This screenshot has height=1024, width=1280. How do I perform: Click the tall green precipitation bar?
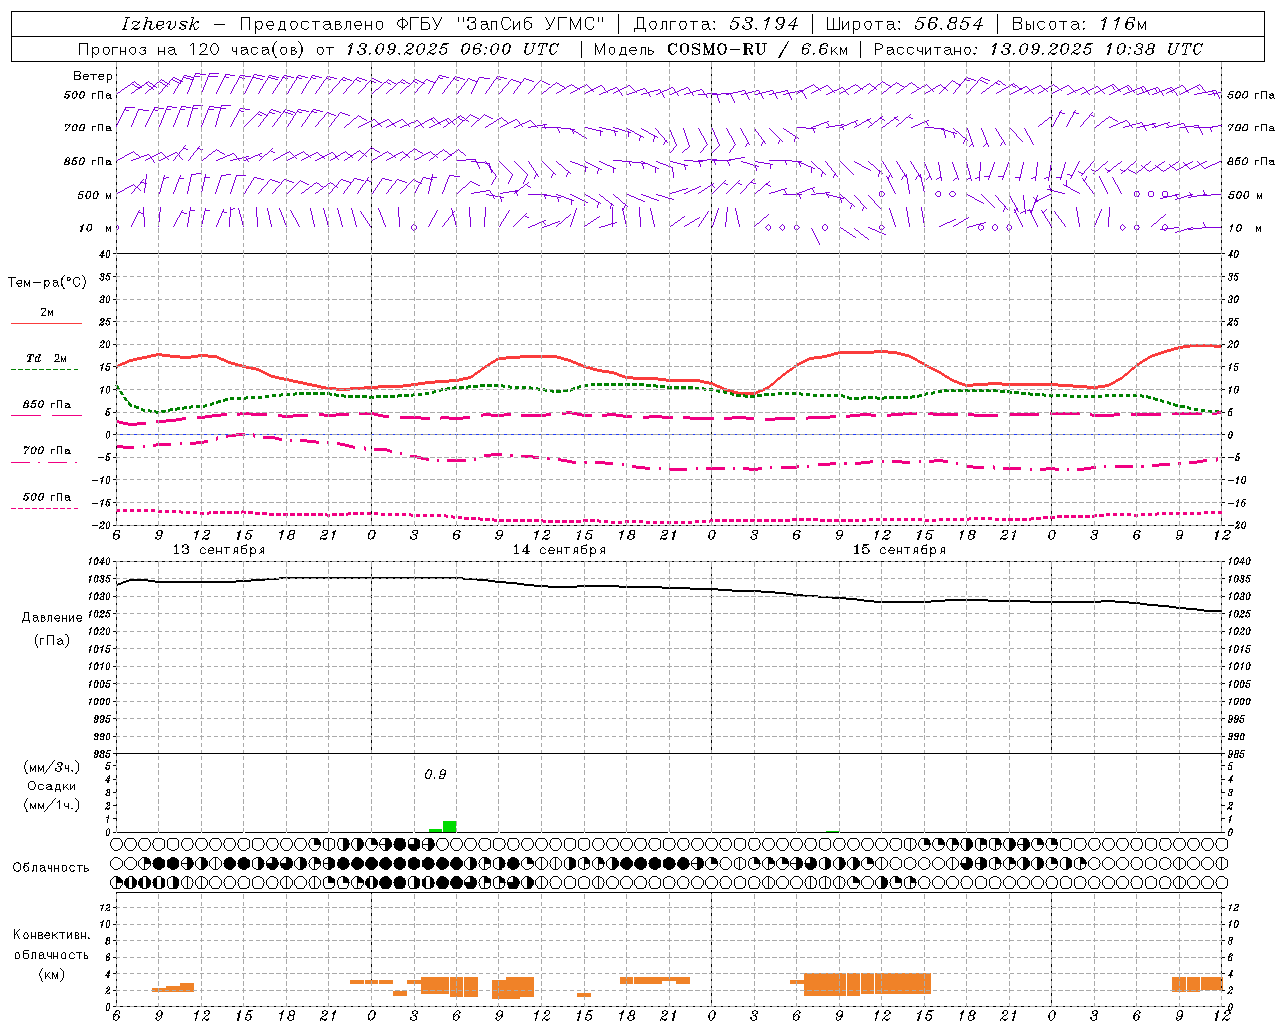tap(450, 826)
